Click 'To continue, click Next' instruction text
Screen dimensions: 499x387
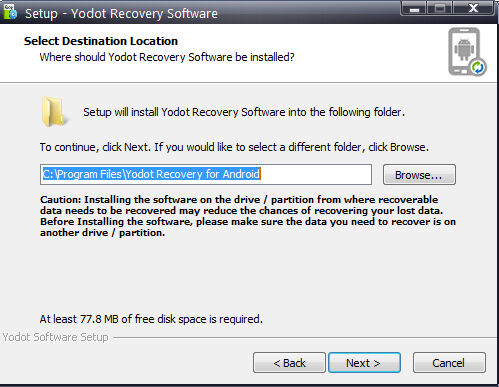(234, 147)
